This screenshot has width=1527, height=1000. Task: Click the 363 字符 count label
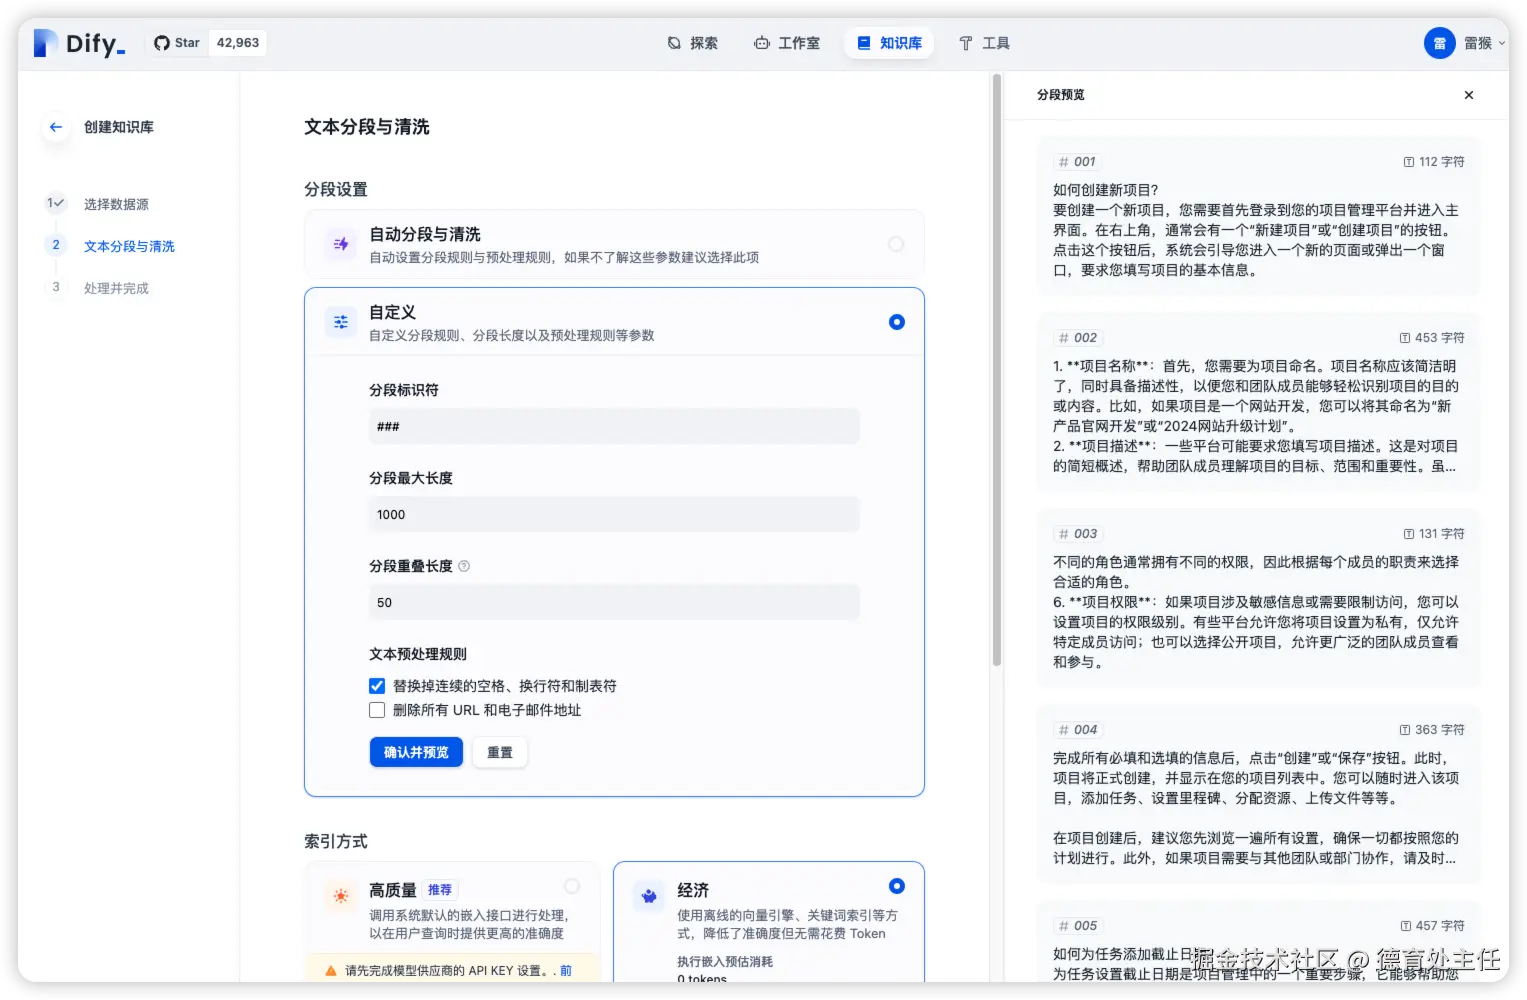point(1432,730)
